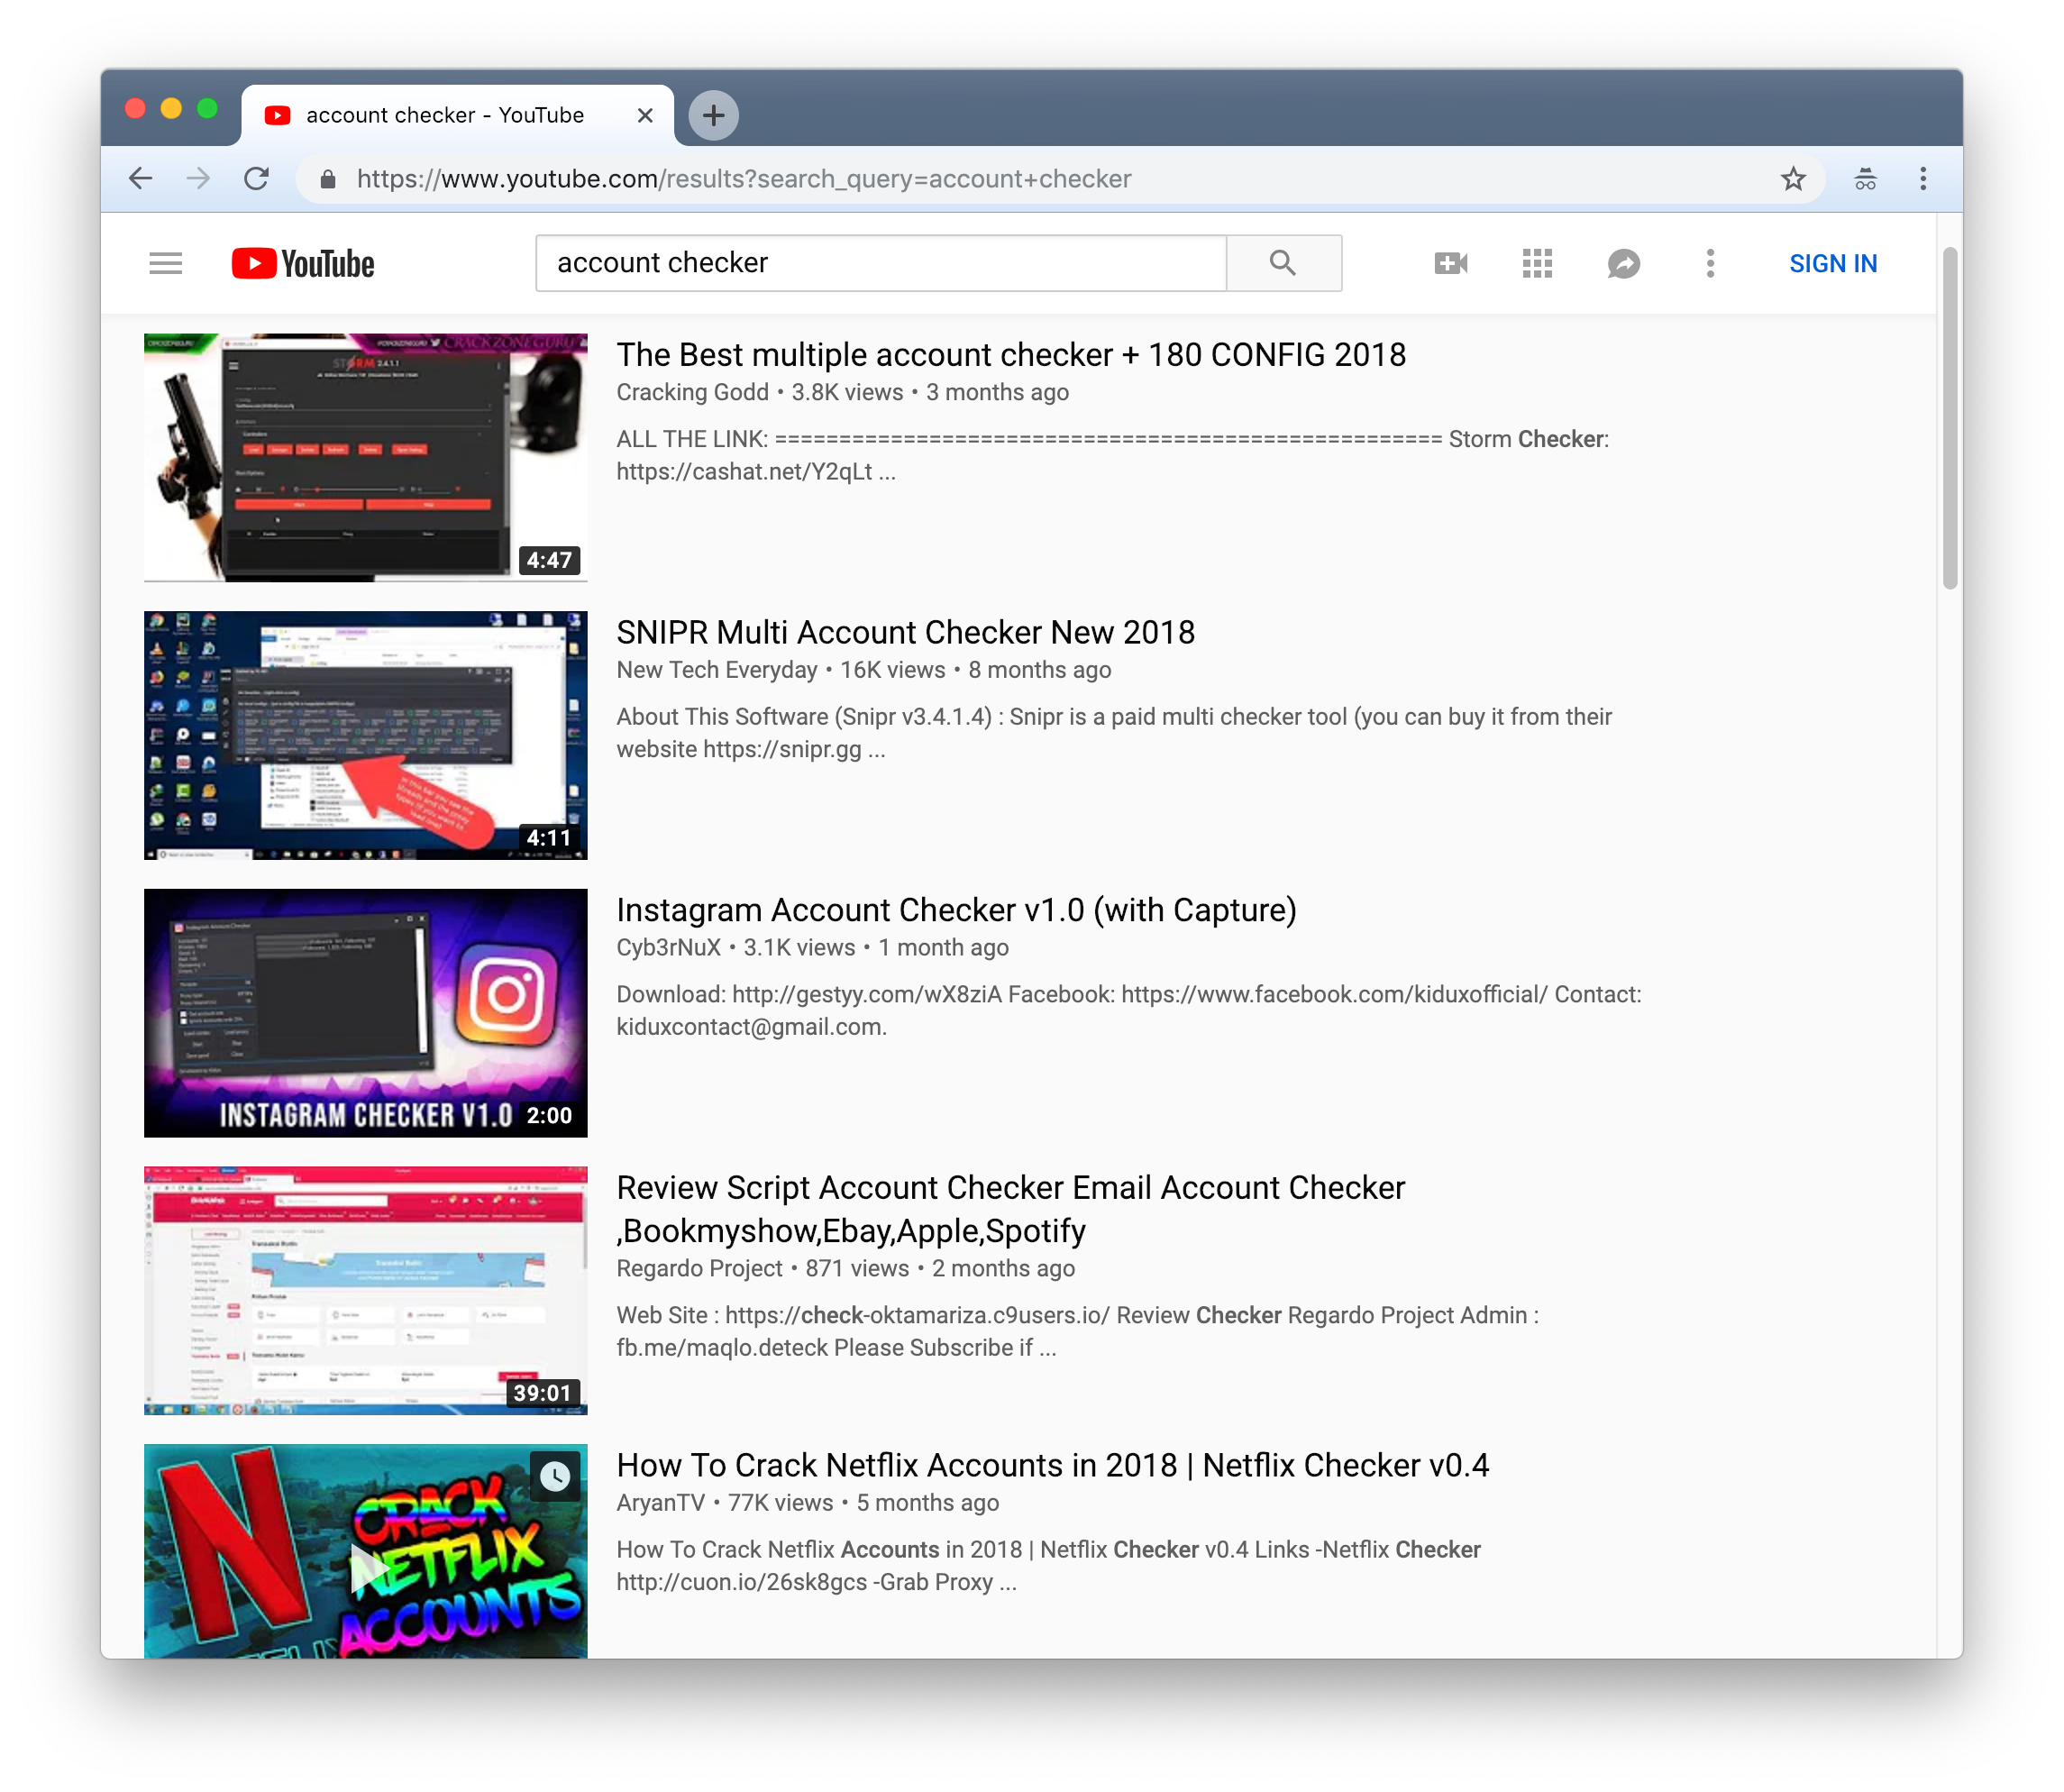
Task: Visit the Cracking Godd channel
Action: point(692,392)
